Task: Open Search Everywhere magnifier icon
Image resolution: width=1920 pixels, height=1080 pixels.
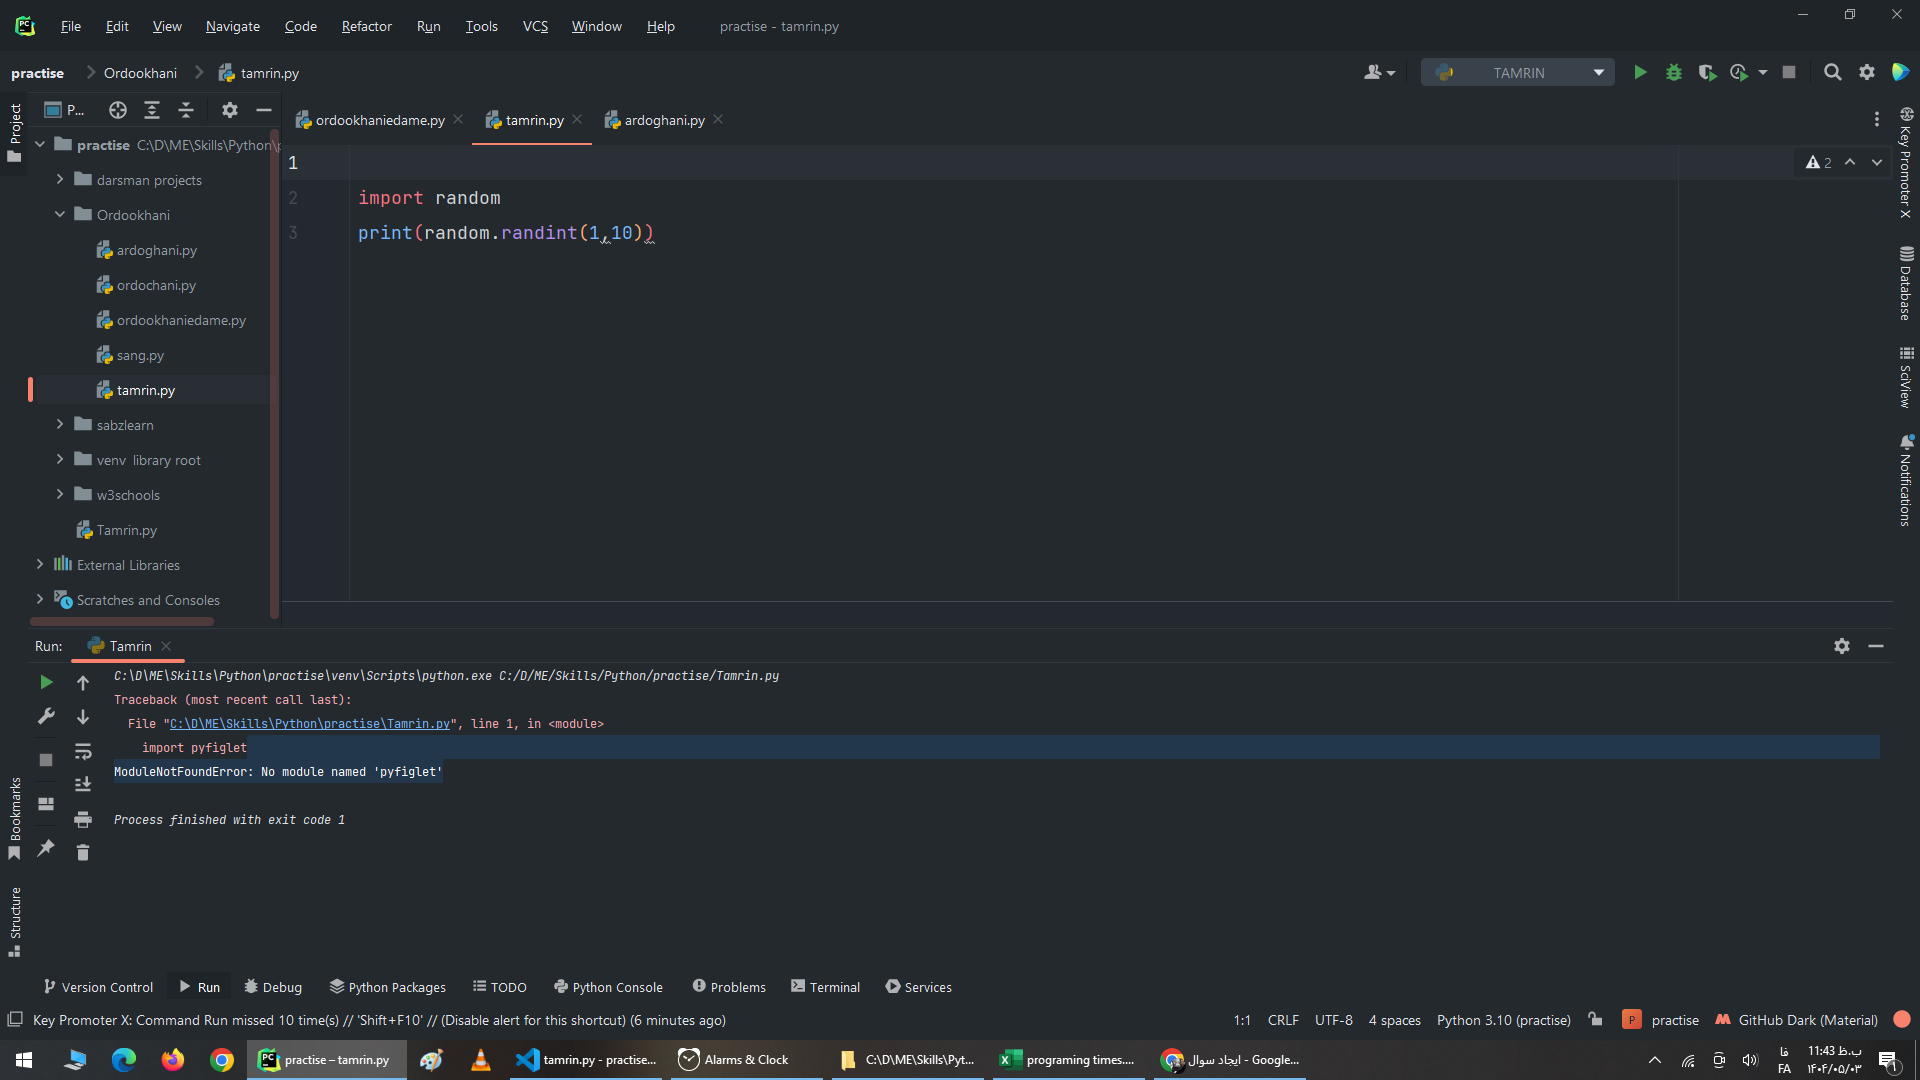Action: pos(1832,72)
